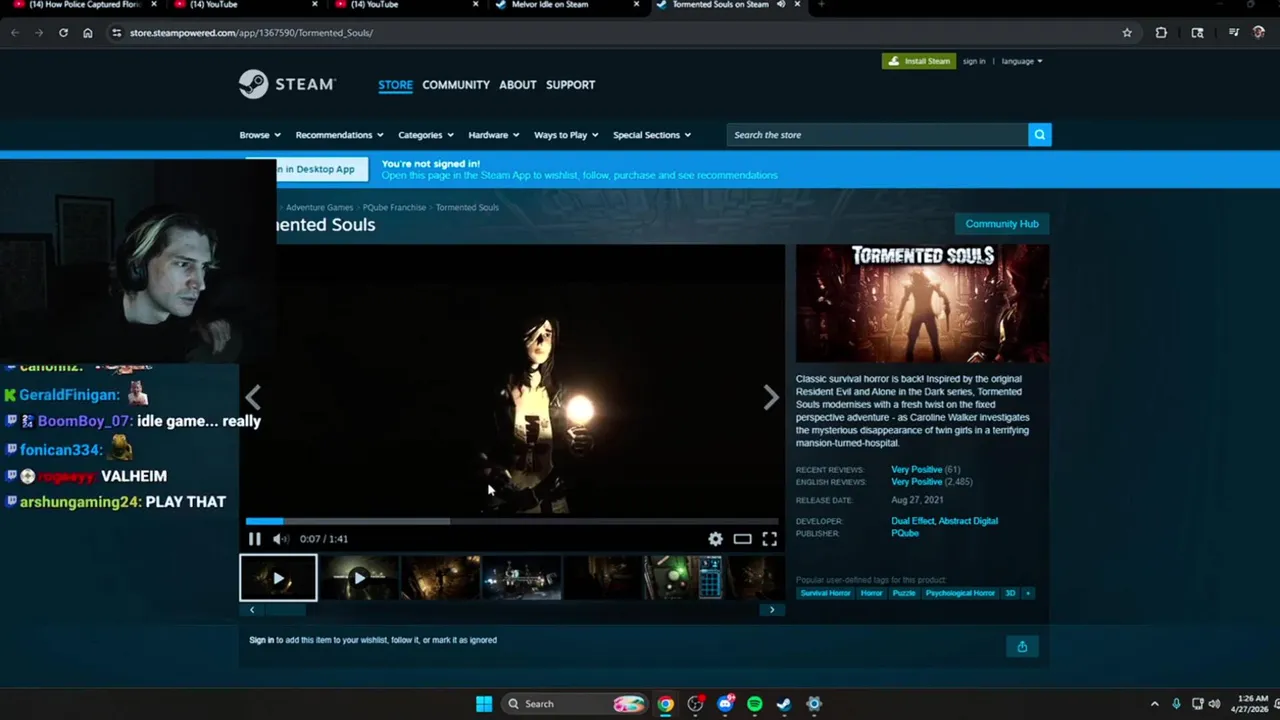Select Psychological Horror tag

(x=960, y=593)
